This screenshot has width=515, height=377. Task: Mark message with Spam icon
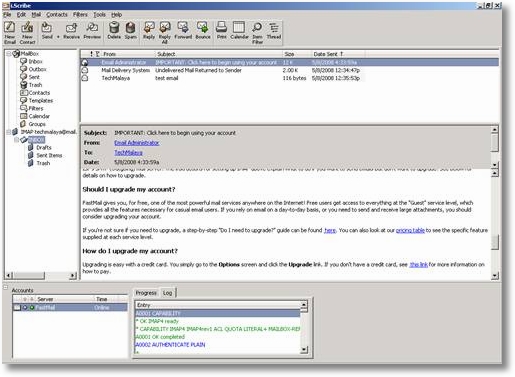(x=130, y=31)
